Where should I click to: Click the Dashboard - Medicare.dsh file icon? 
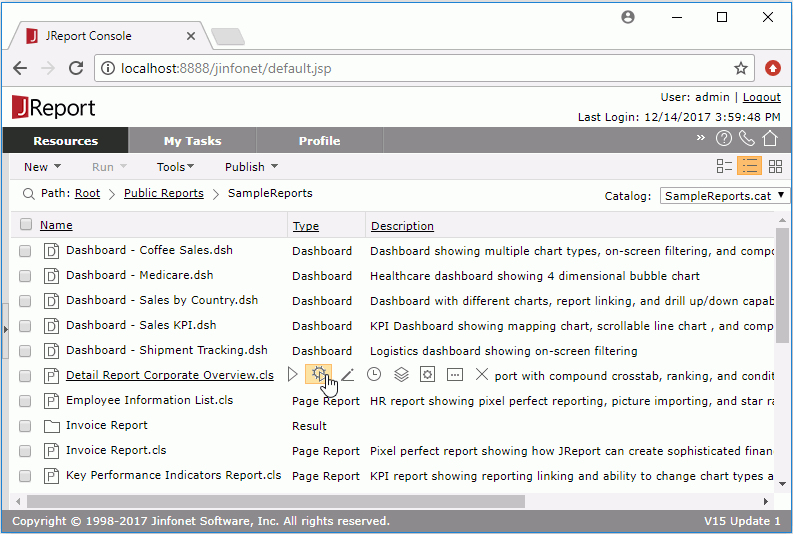coord(51,276)
